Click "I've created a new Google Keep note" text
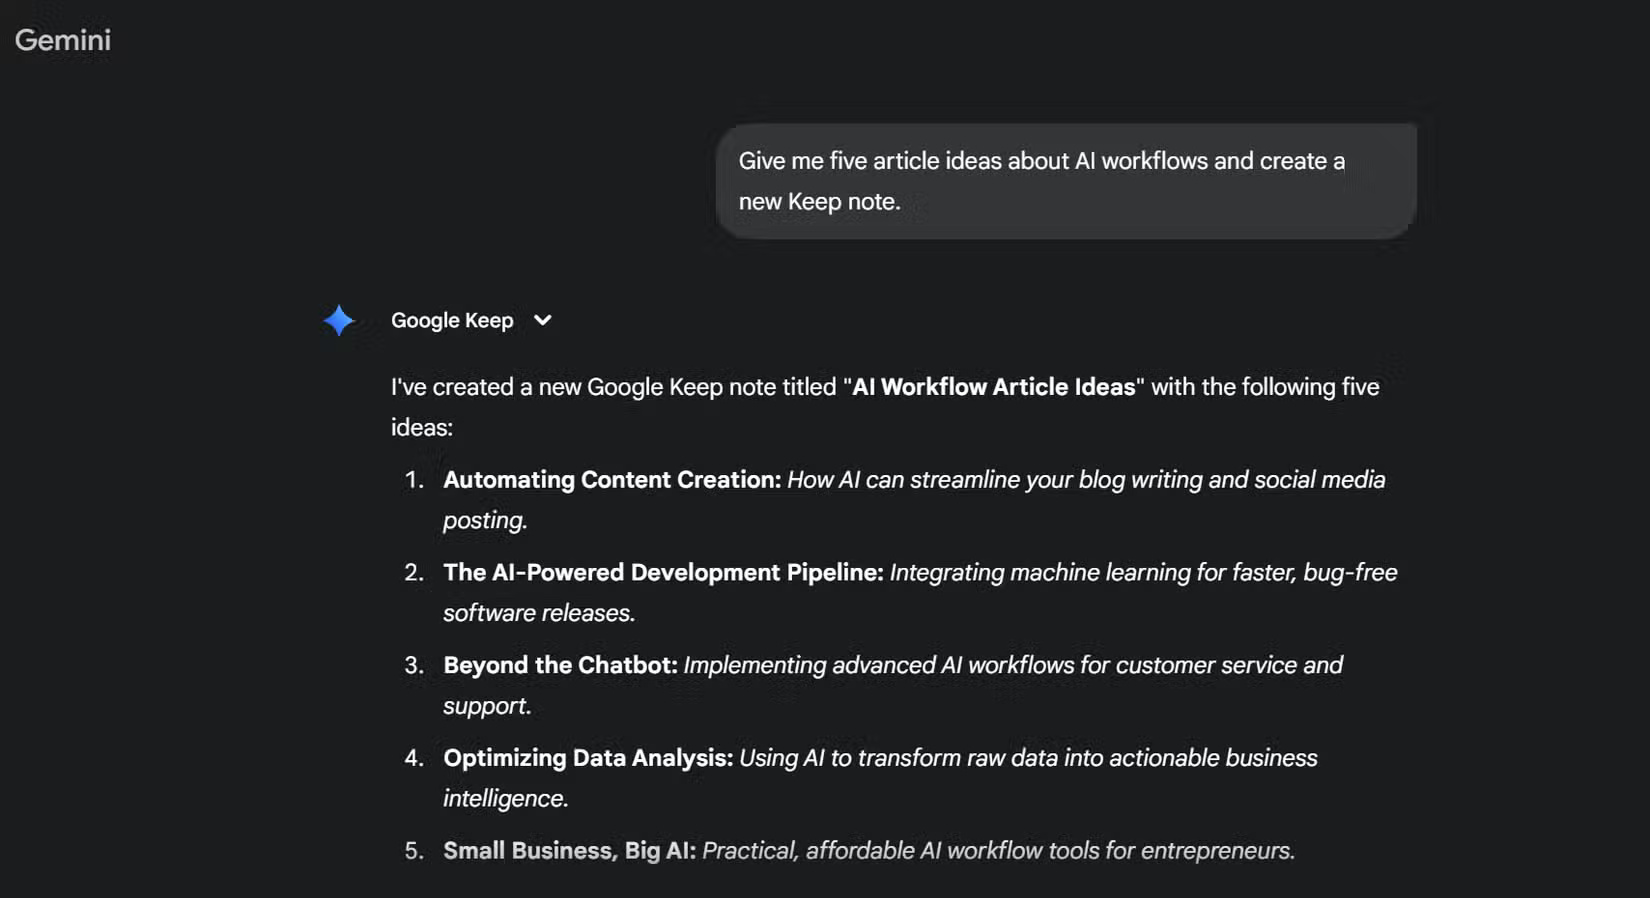 (x=613, y=387)
